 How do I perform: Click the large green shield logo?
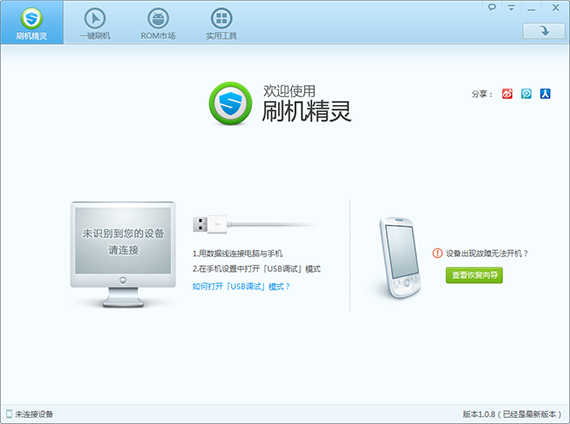click(x=230, y=103)
